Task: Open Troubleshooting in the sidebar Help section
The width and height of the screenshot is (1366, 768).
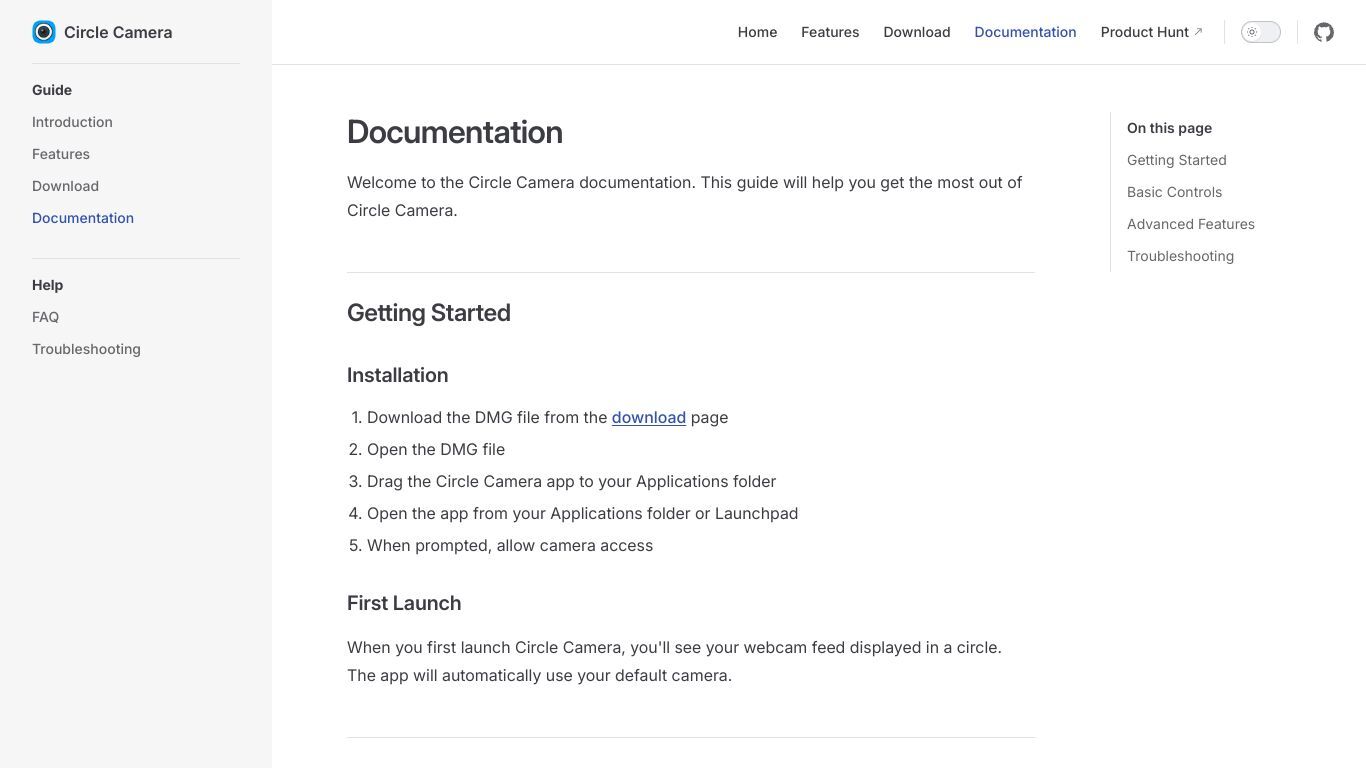Action: (86, 349)
